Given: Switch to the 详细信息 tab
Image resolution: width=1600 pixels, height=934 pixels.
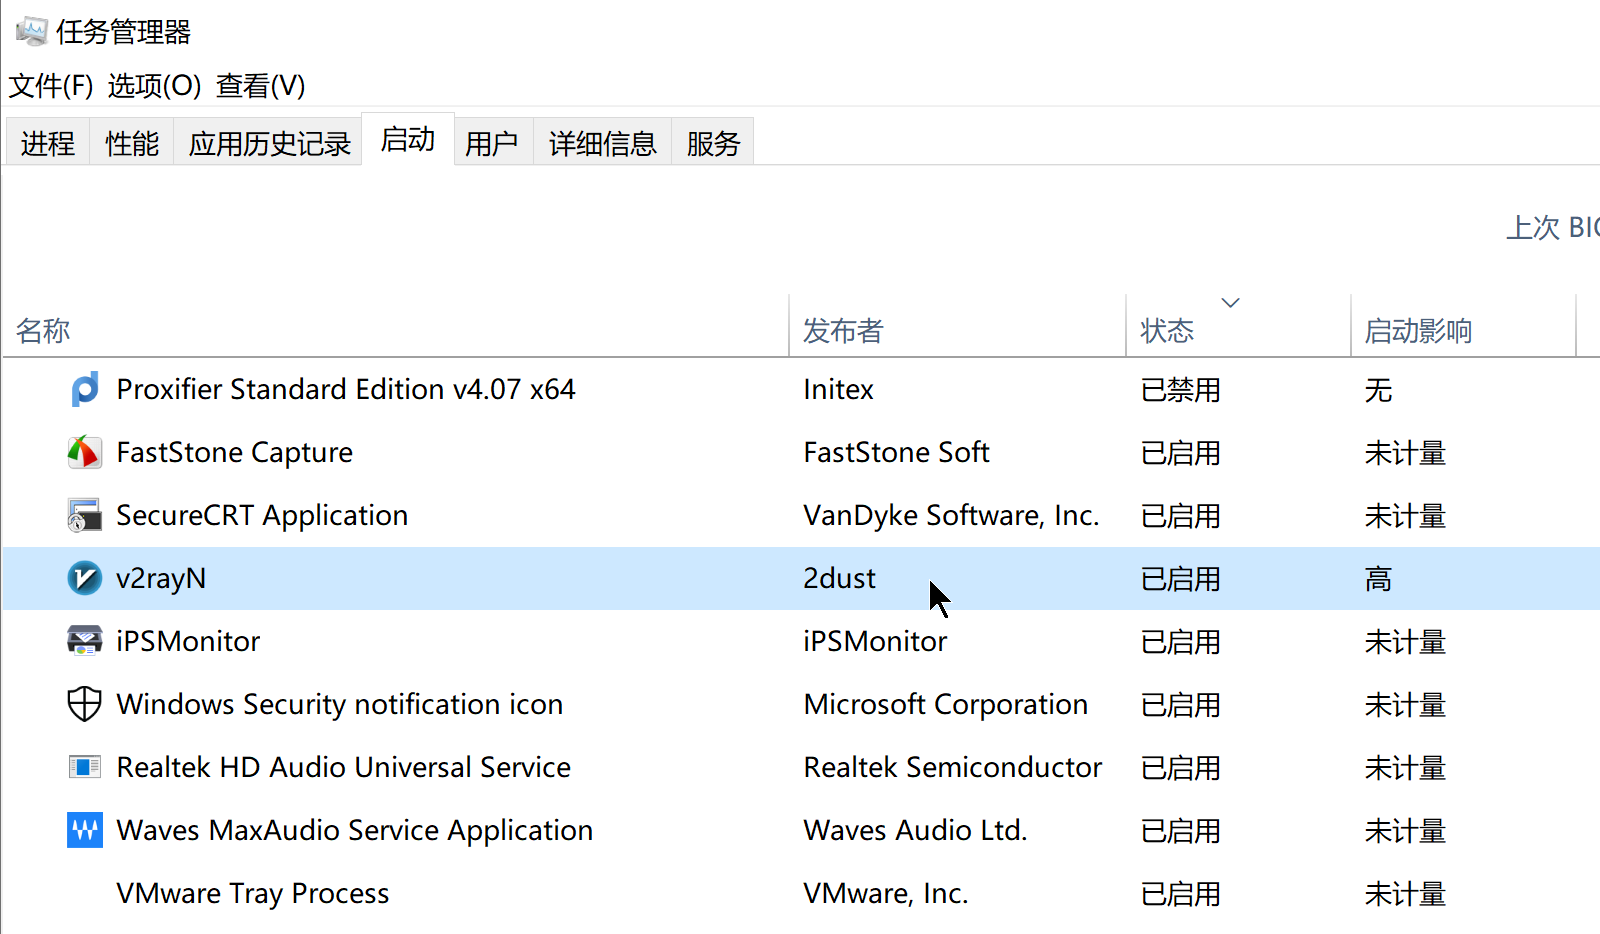Looking at the screenshot, I should click(603, 143).
